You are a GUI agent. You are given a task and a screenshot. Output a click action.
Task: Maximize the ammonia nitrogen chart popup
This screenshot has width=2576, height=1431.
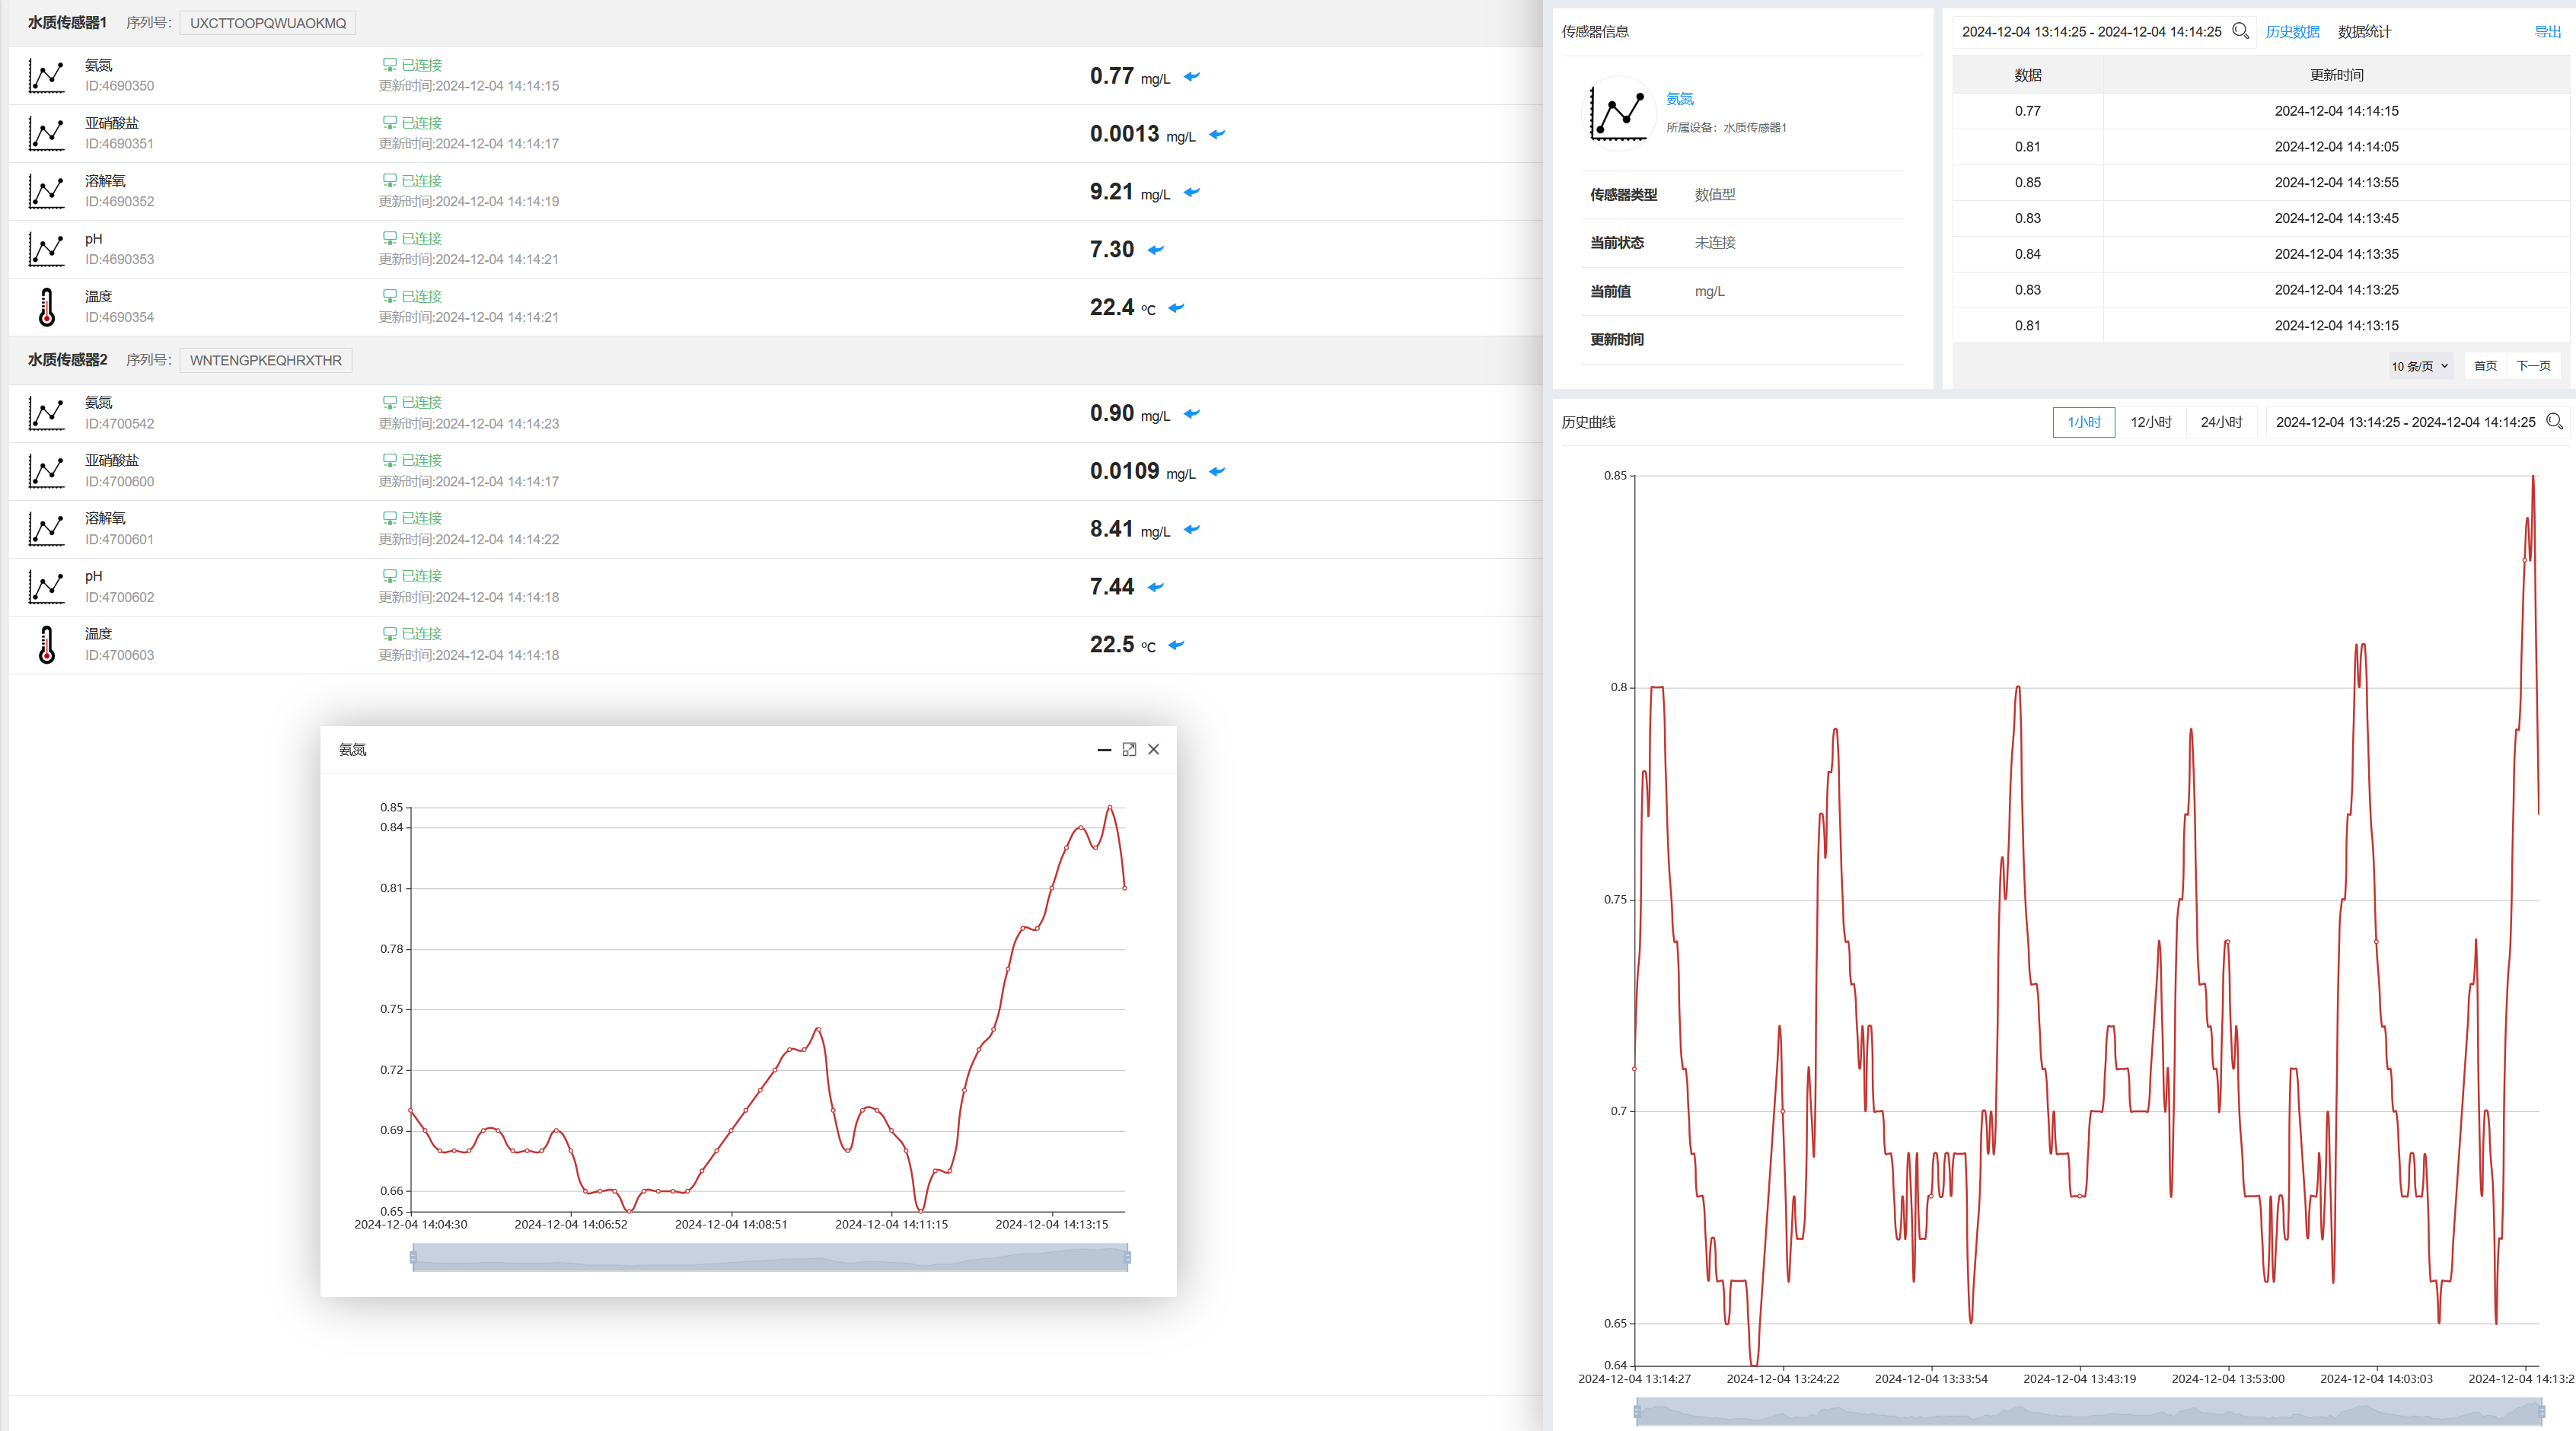coord(1129,749)
